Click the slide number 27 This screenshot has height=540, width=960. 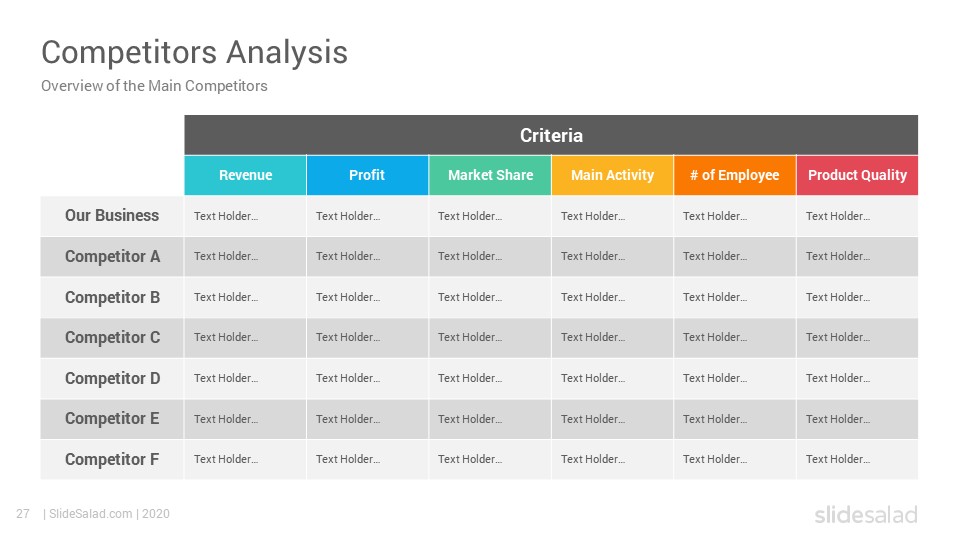click(x=23, y=514)
